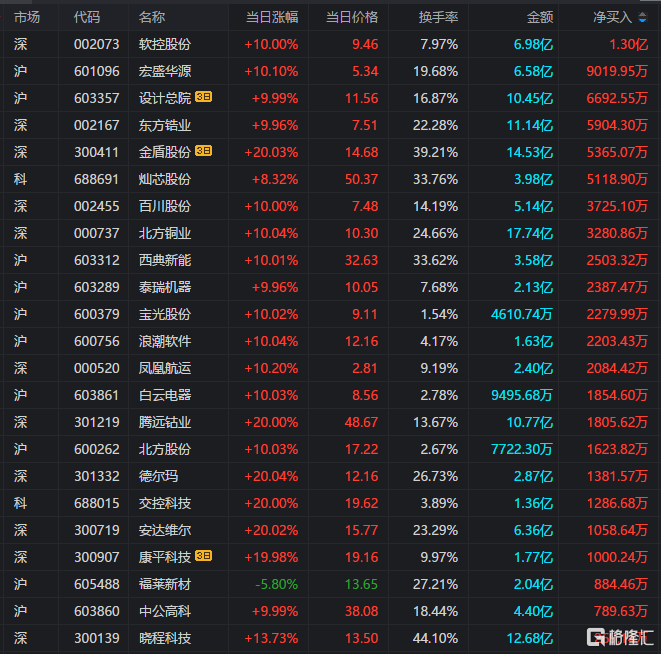
Task: Select stock name 中公高科
Action: coord(165,611)
